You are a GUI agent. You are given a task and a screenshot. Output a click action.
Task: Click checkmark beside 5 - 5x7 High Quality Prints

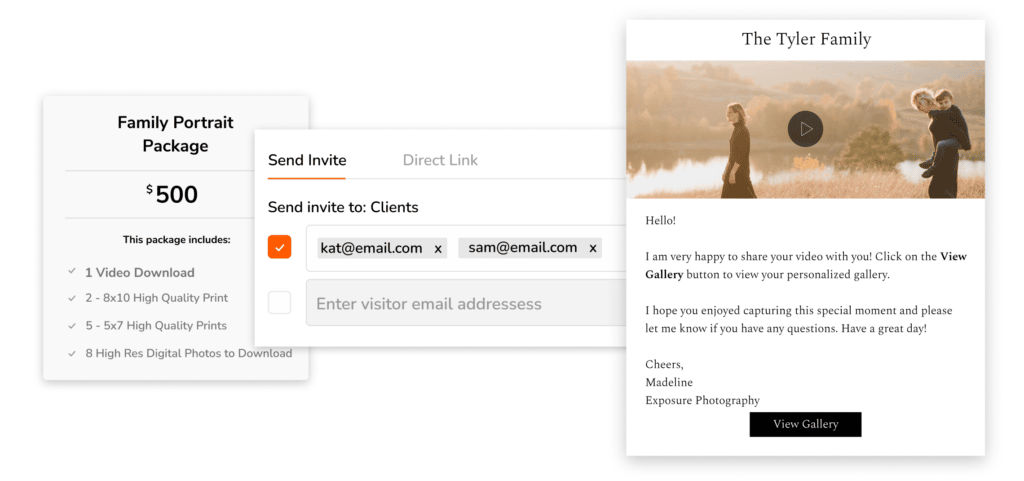[72, 326]
